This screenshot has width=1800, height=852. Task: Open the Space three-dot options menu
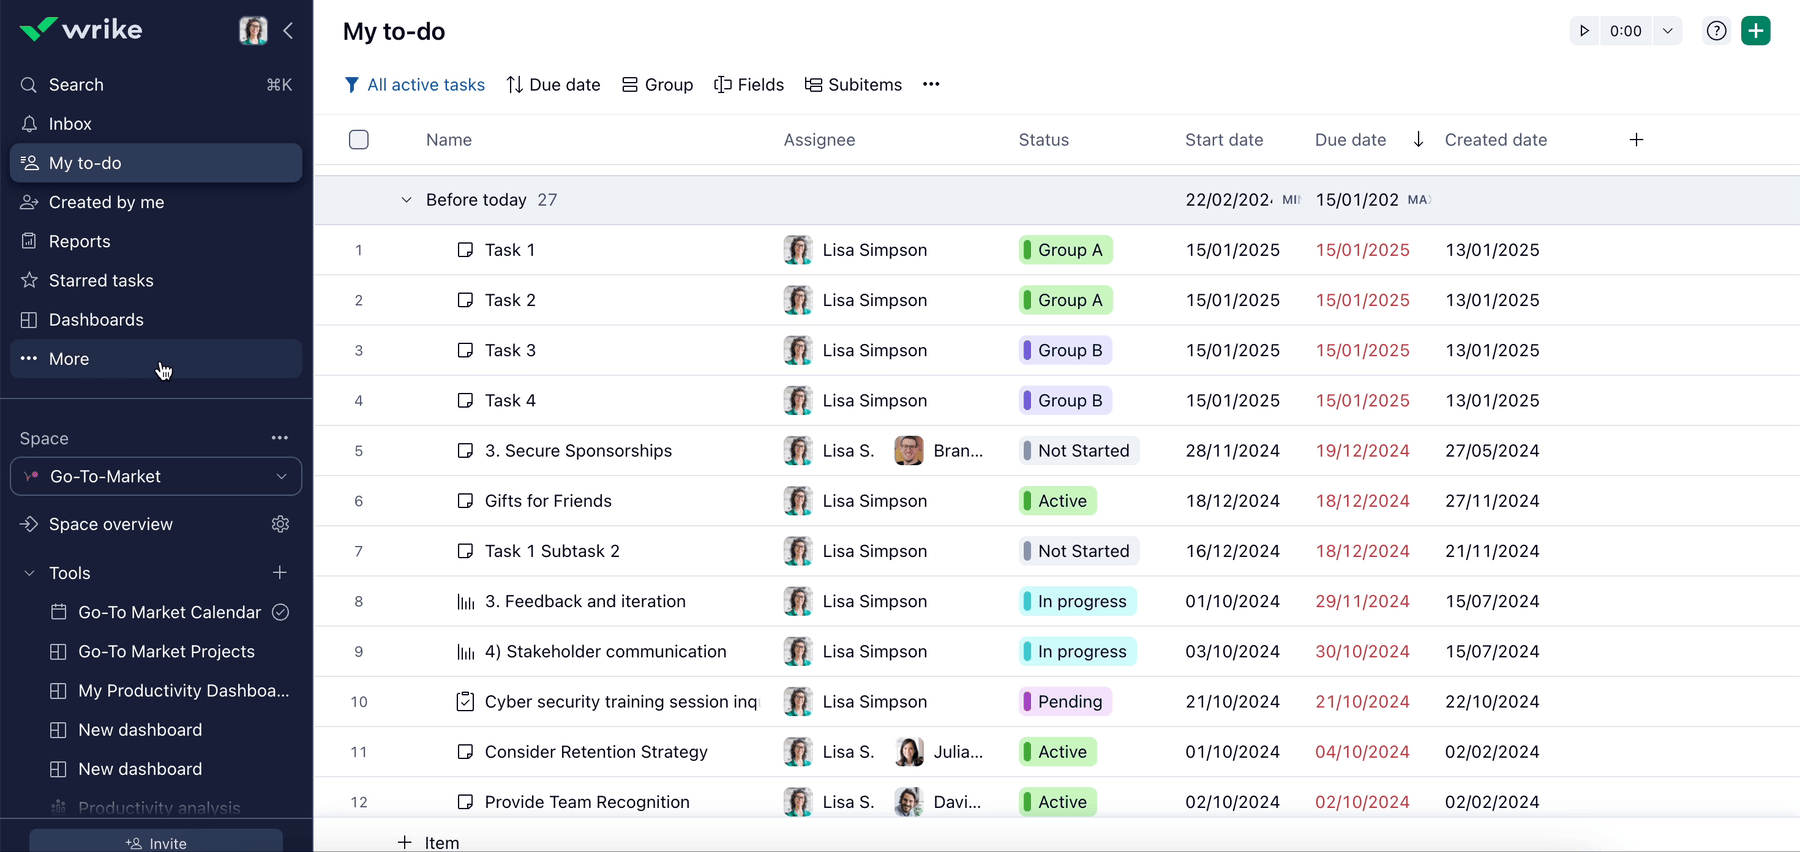tap(280, 438)
